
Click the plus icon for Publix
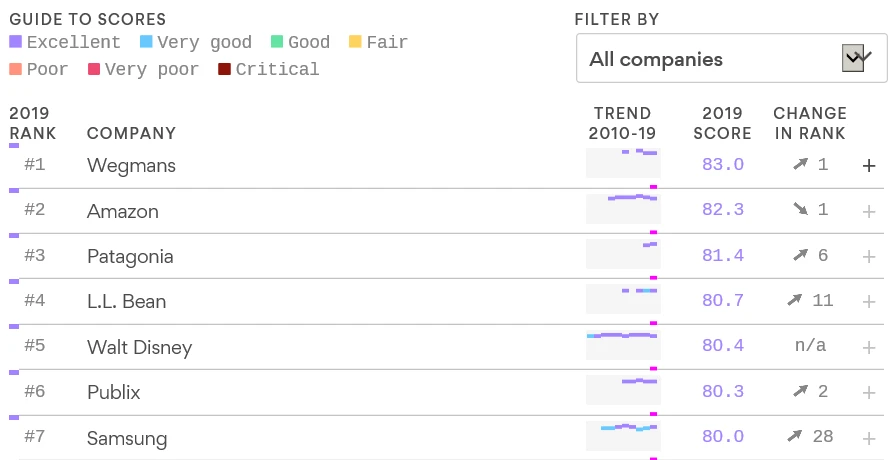[869, 393]
